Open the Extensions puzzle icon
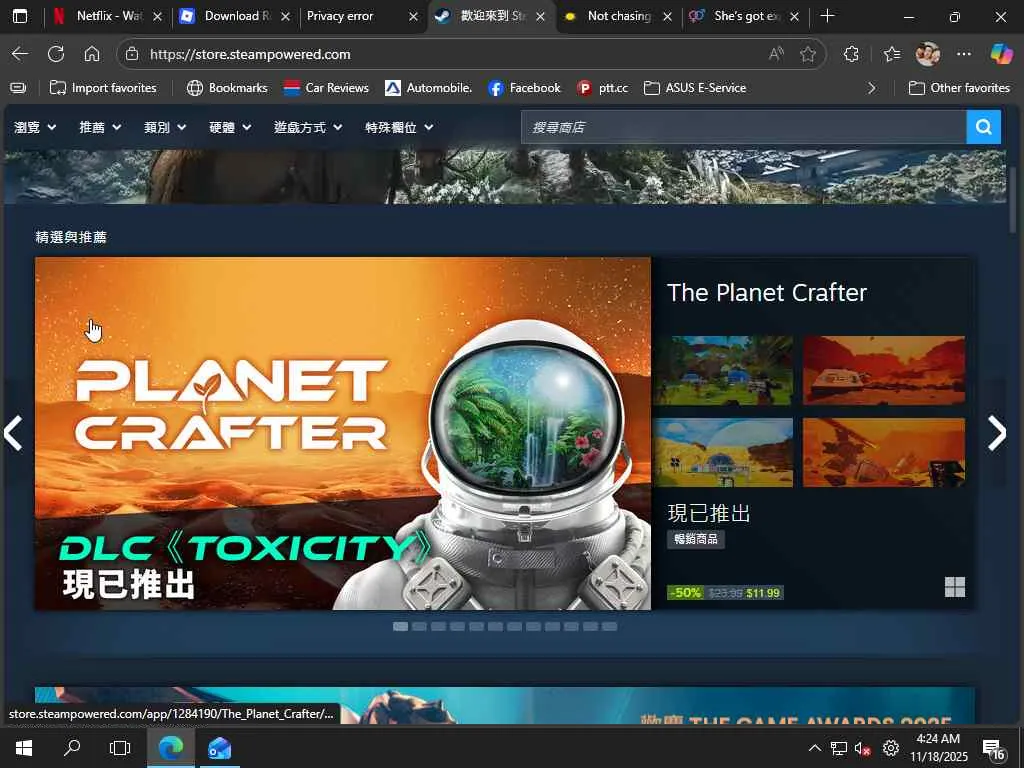 pyautogui.click(x=851, y=54)
